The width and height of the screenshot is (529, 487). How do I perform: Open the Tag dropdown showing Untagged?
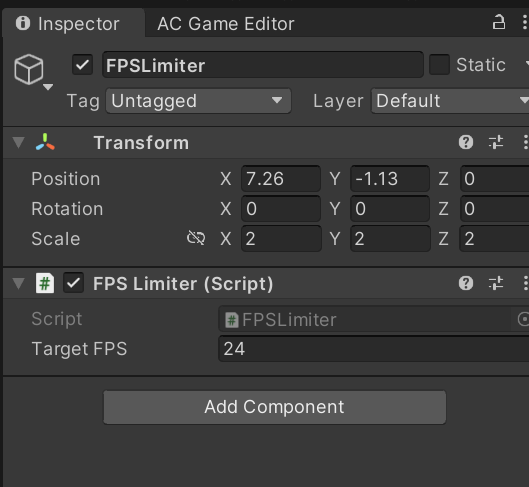pyautogui.click(x=198, y=101)
